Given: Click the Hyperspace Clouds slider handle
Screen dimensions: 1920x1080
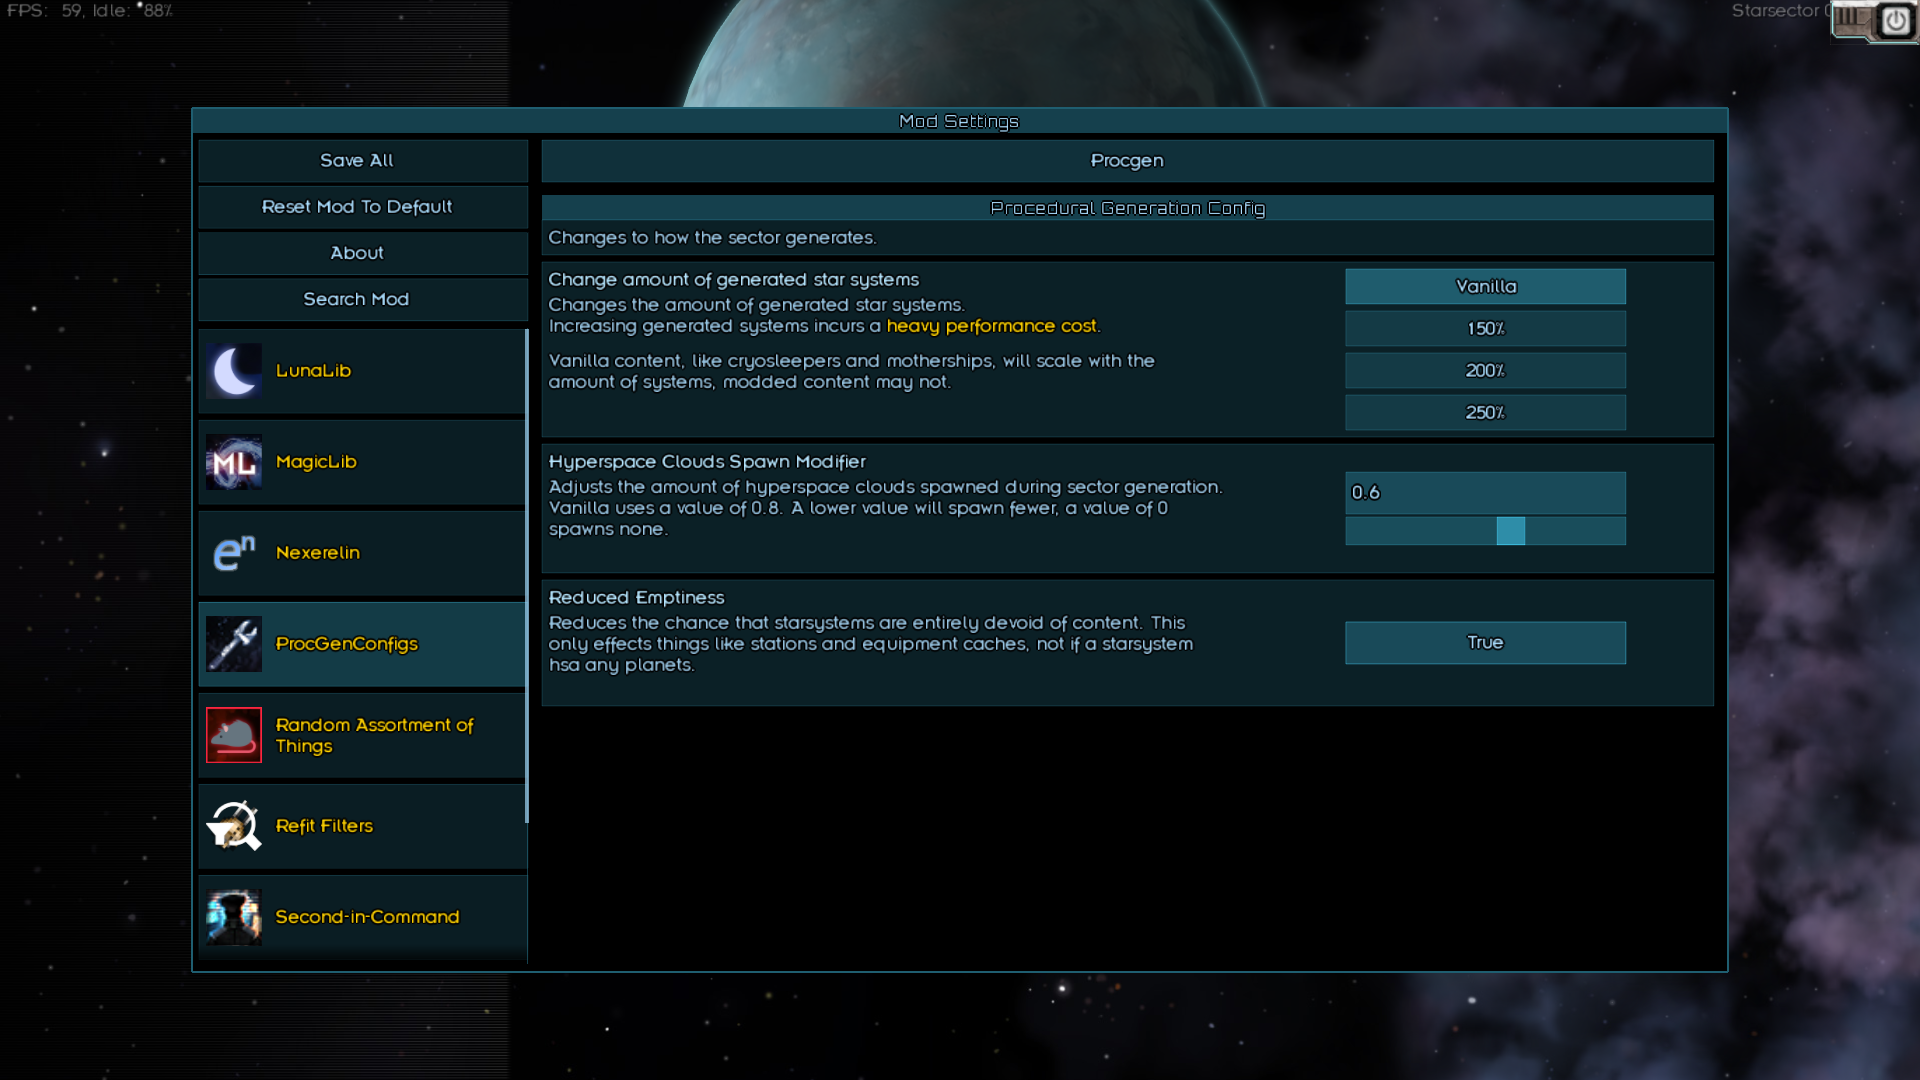Looking at the screenshot, I should coord(1510,531).
